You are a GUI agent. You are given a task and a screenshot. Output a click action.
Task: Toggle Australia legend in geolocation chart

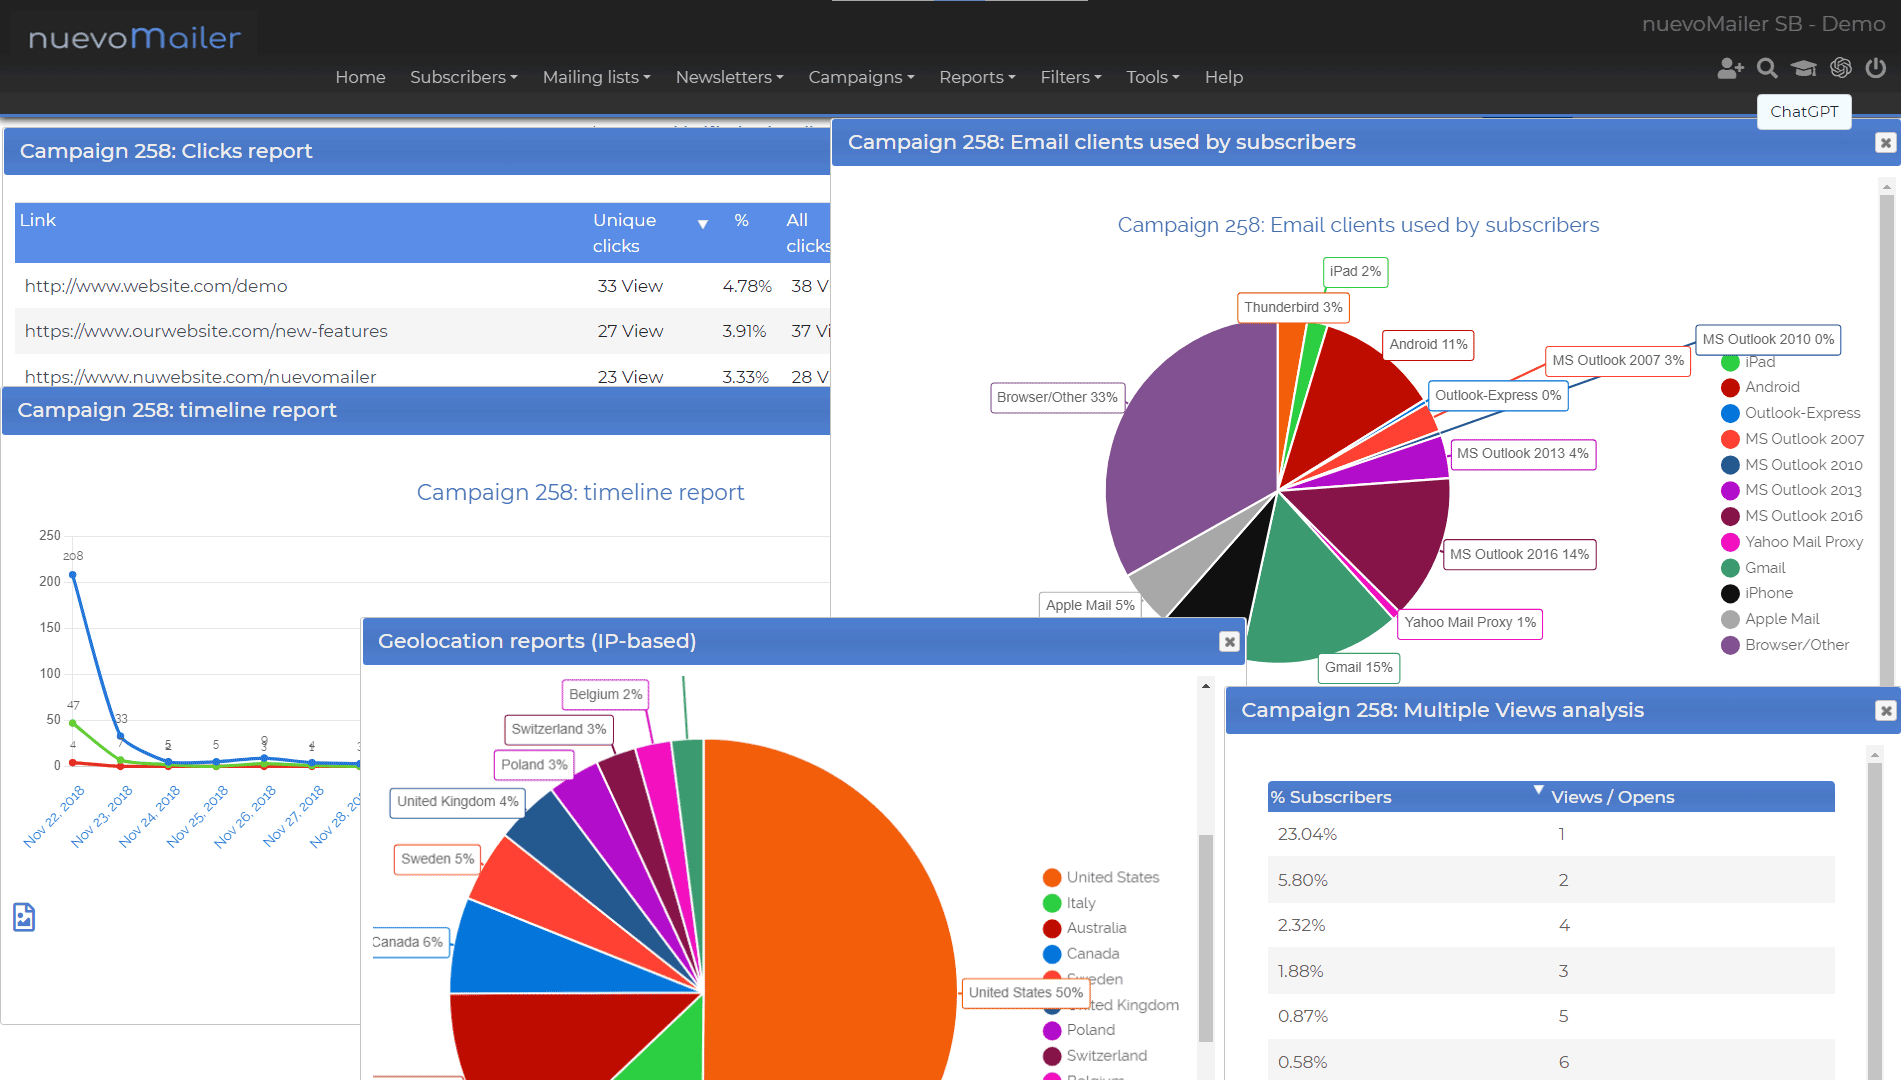(1084, 928)
